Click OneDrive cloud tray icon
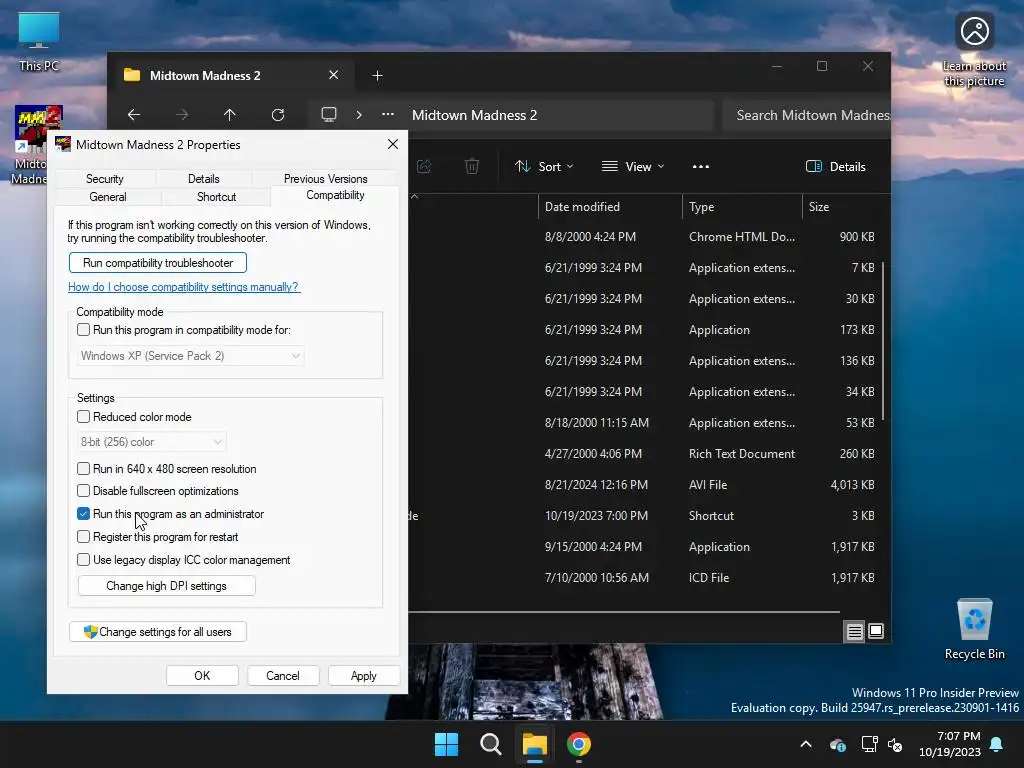This screenshot has width=1024, height=768. pos(838,744)
